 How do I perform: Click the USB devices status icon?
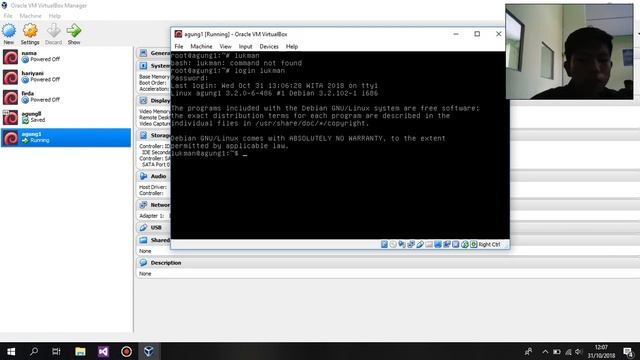click(x=420, y=244)
